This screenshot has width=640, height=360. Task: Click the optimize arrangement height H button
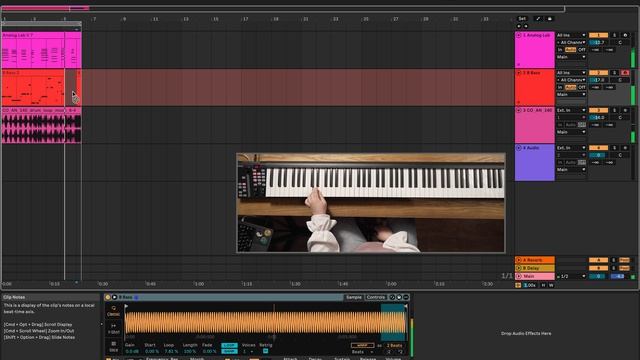(543, 285)
